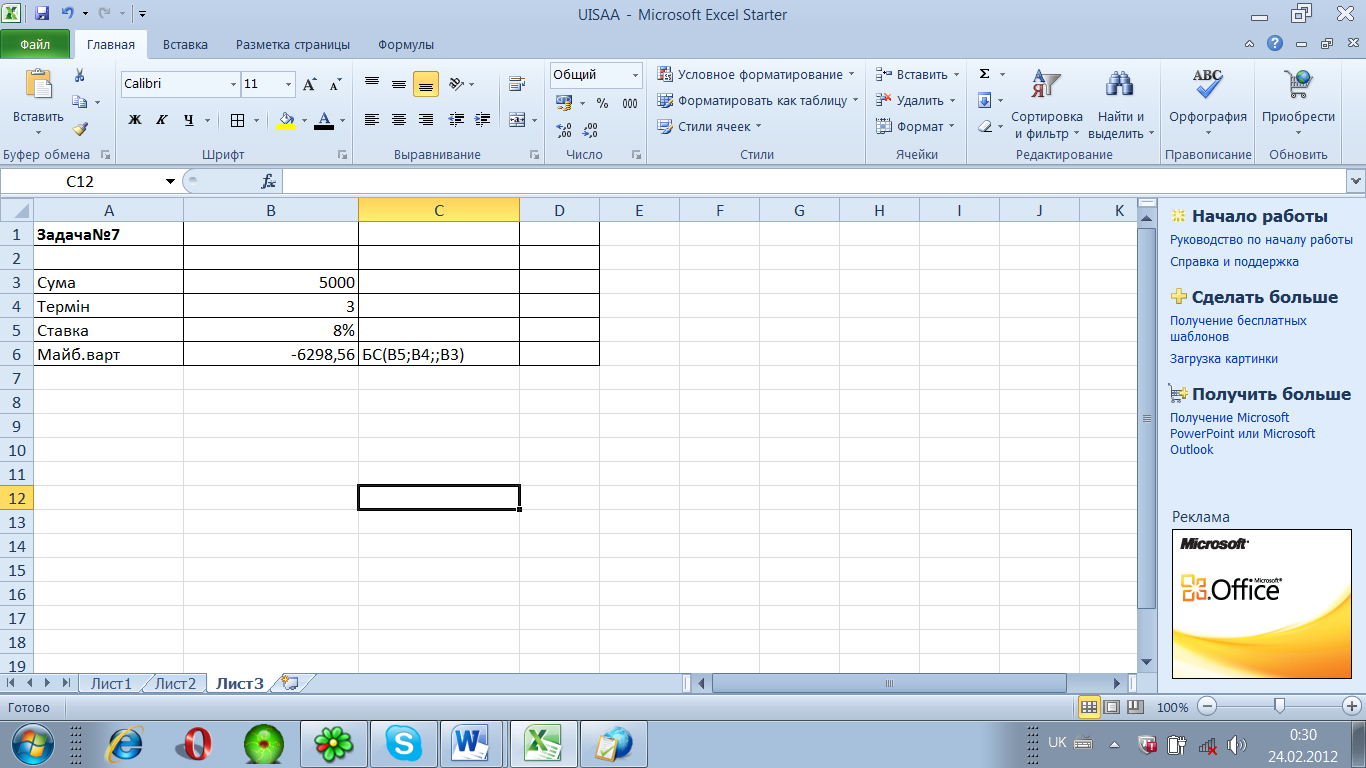Open Стили ячеек gallery
Image resolution: width=1366 pixels, height=768 pixels.
pos(710,126)
